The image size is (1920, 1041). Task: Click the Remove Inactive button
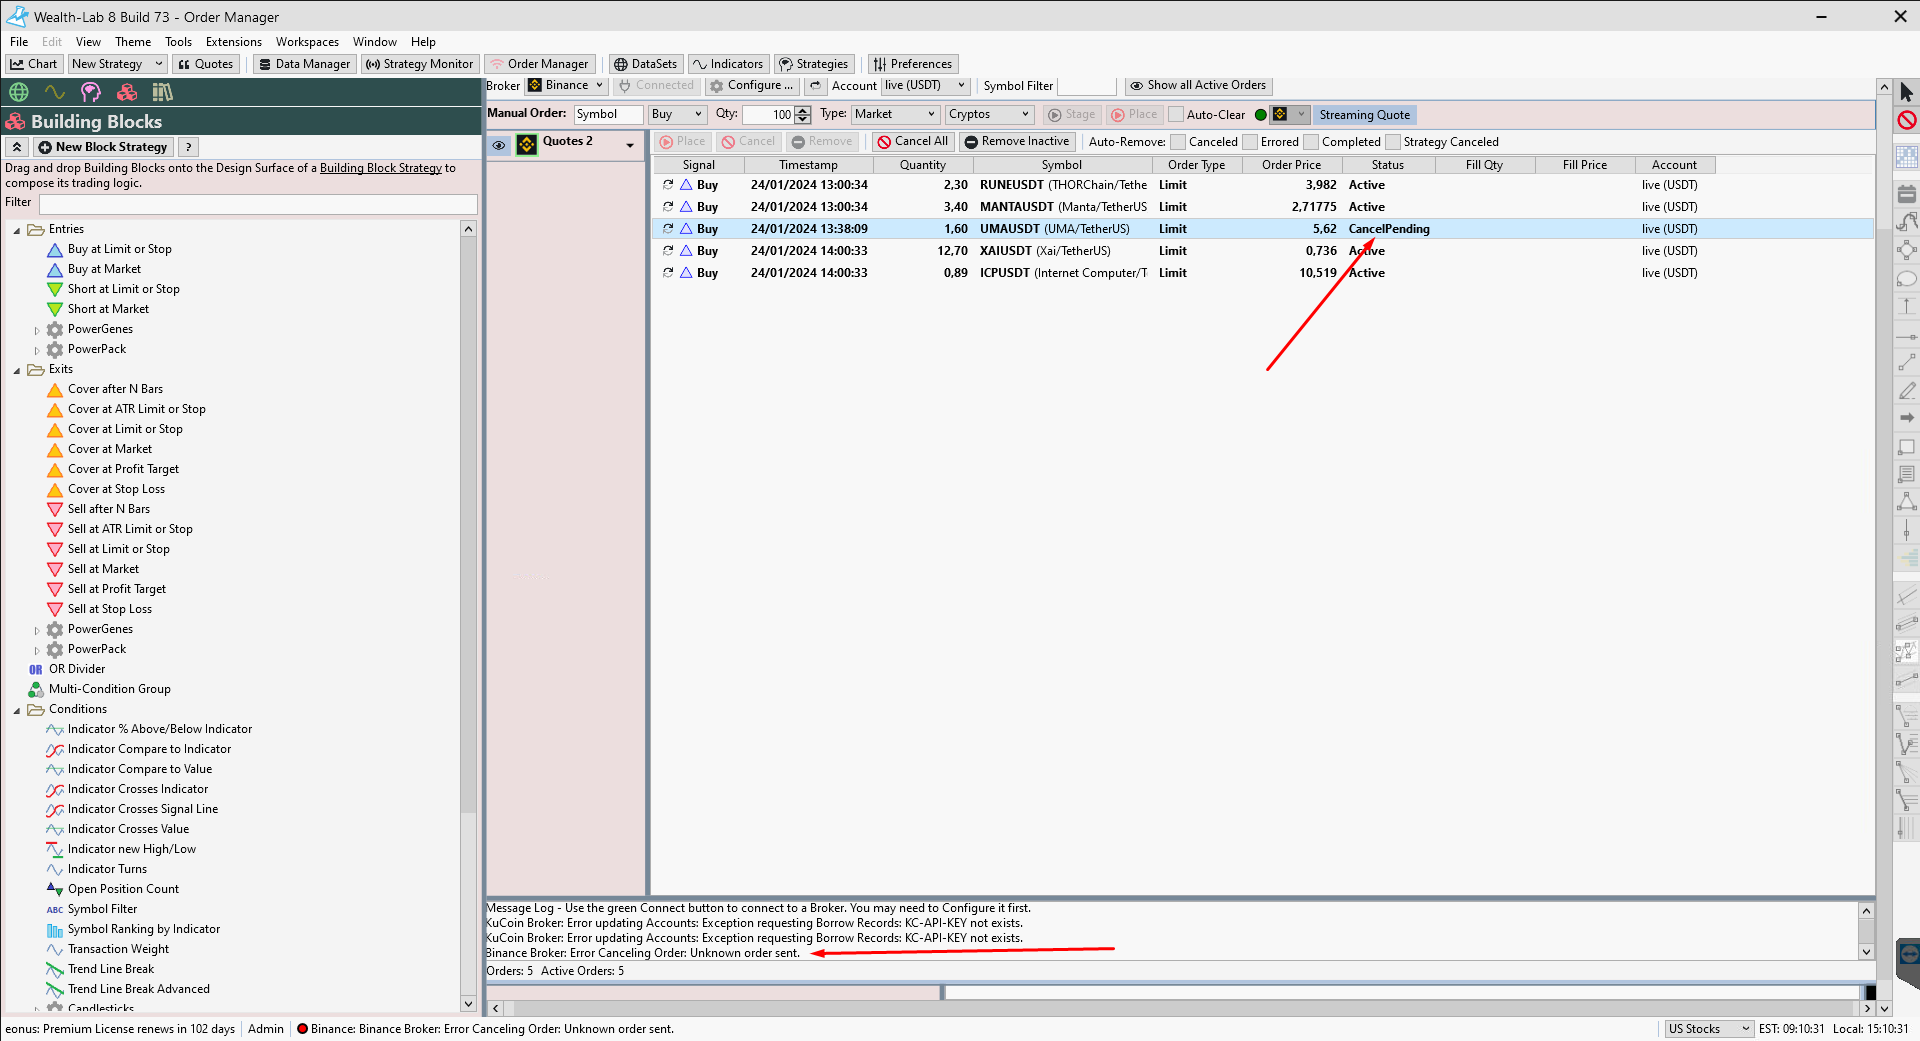click(x=1017, y=142)
